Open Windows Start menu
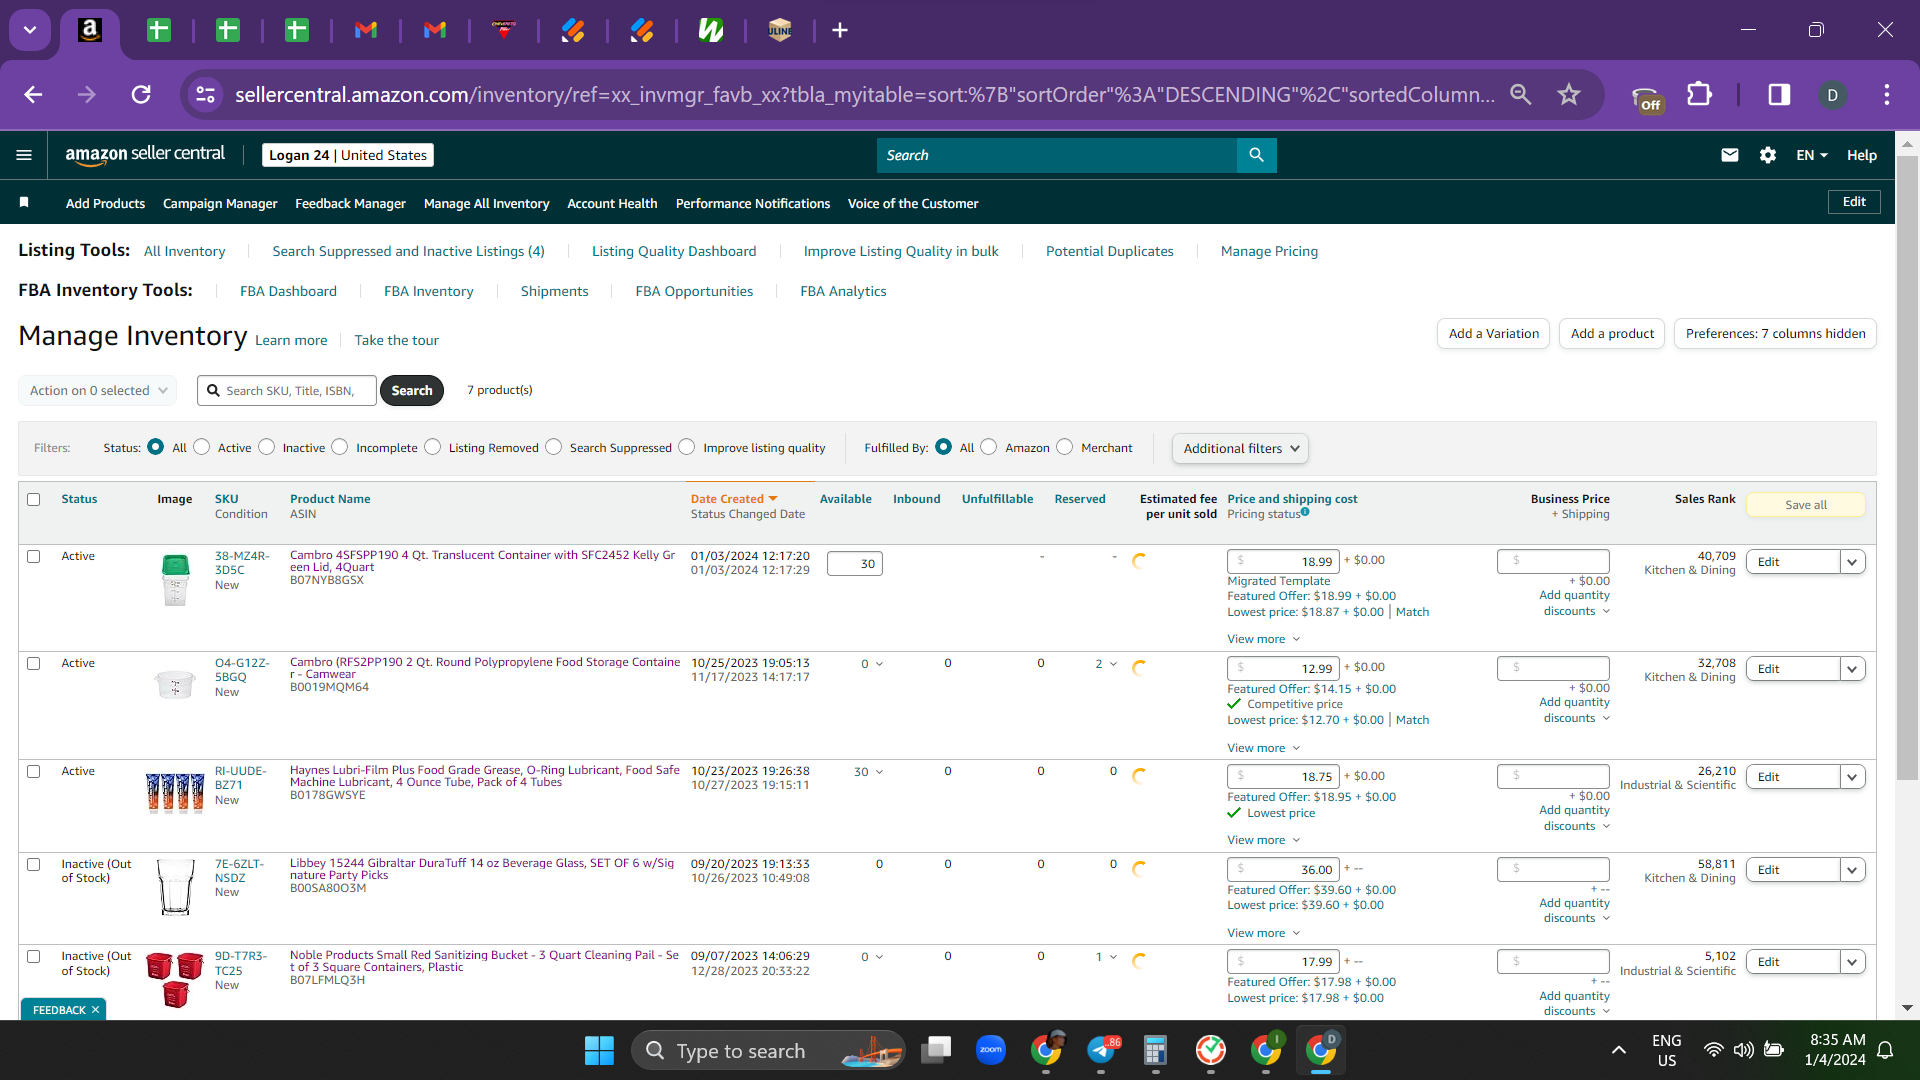The height and width of the screenshot is (1080, 1920). click(x=599, y=1051)
